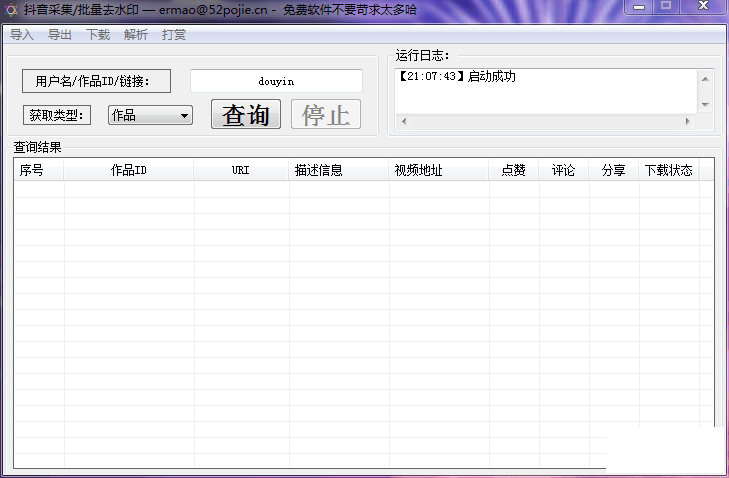Click the 启动成功 log entry
This screenshot has width=729, height=478.
click(x=457, y=76)
